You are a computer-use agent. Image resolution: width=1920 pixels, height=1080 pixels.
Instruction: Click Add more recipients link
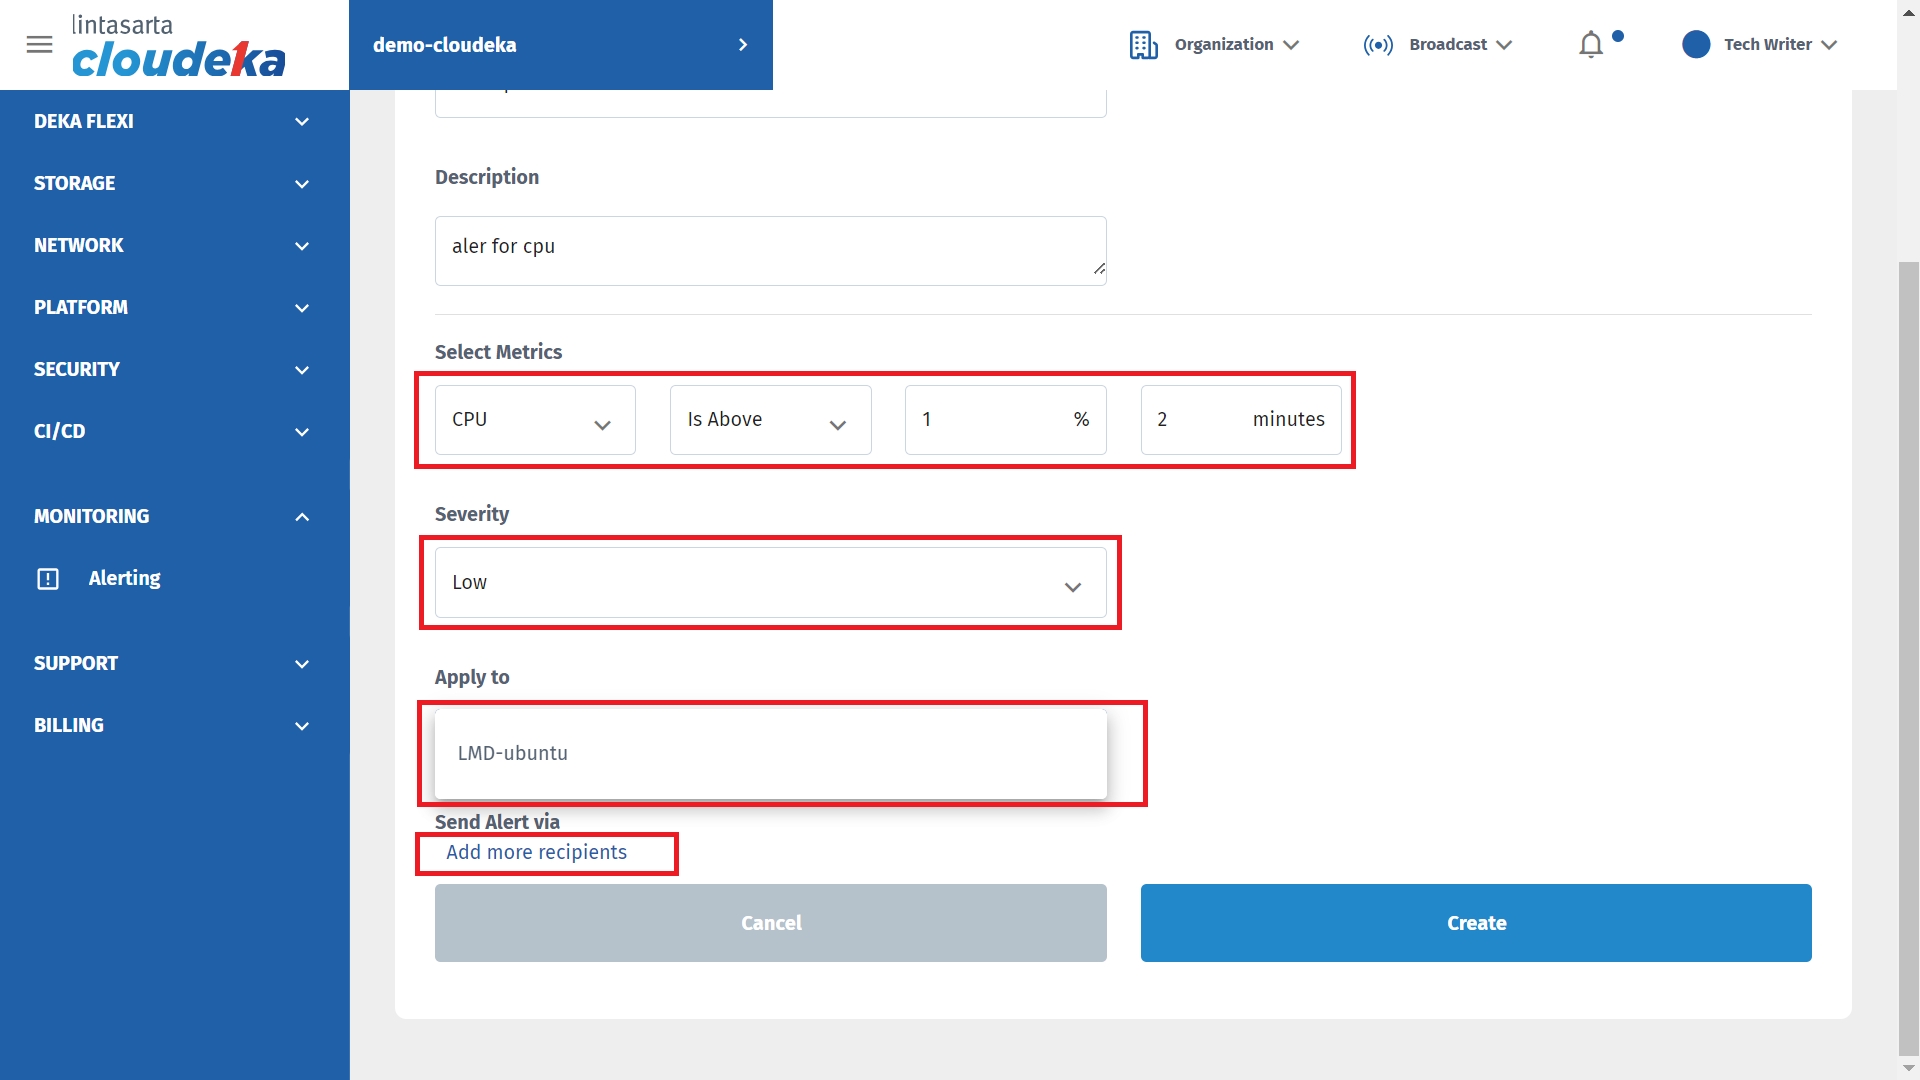tap(536, 853)
